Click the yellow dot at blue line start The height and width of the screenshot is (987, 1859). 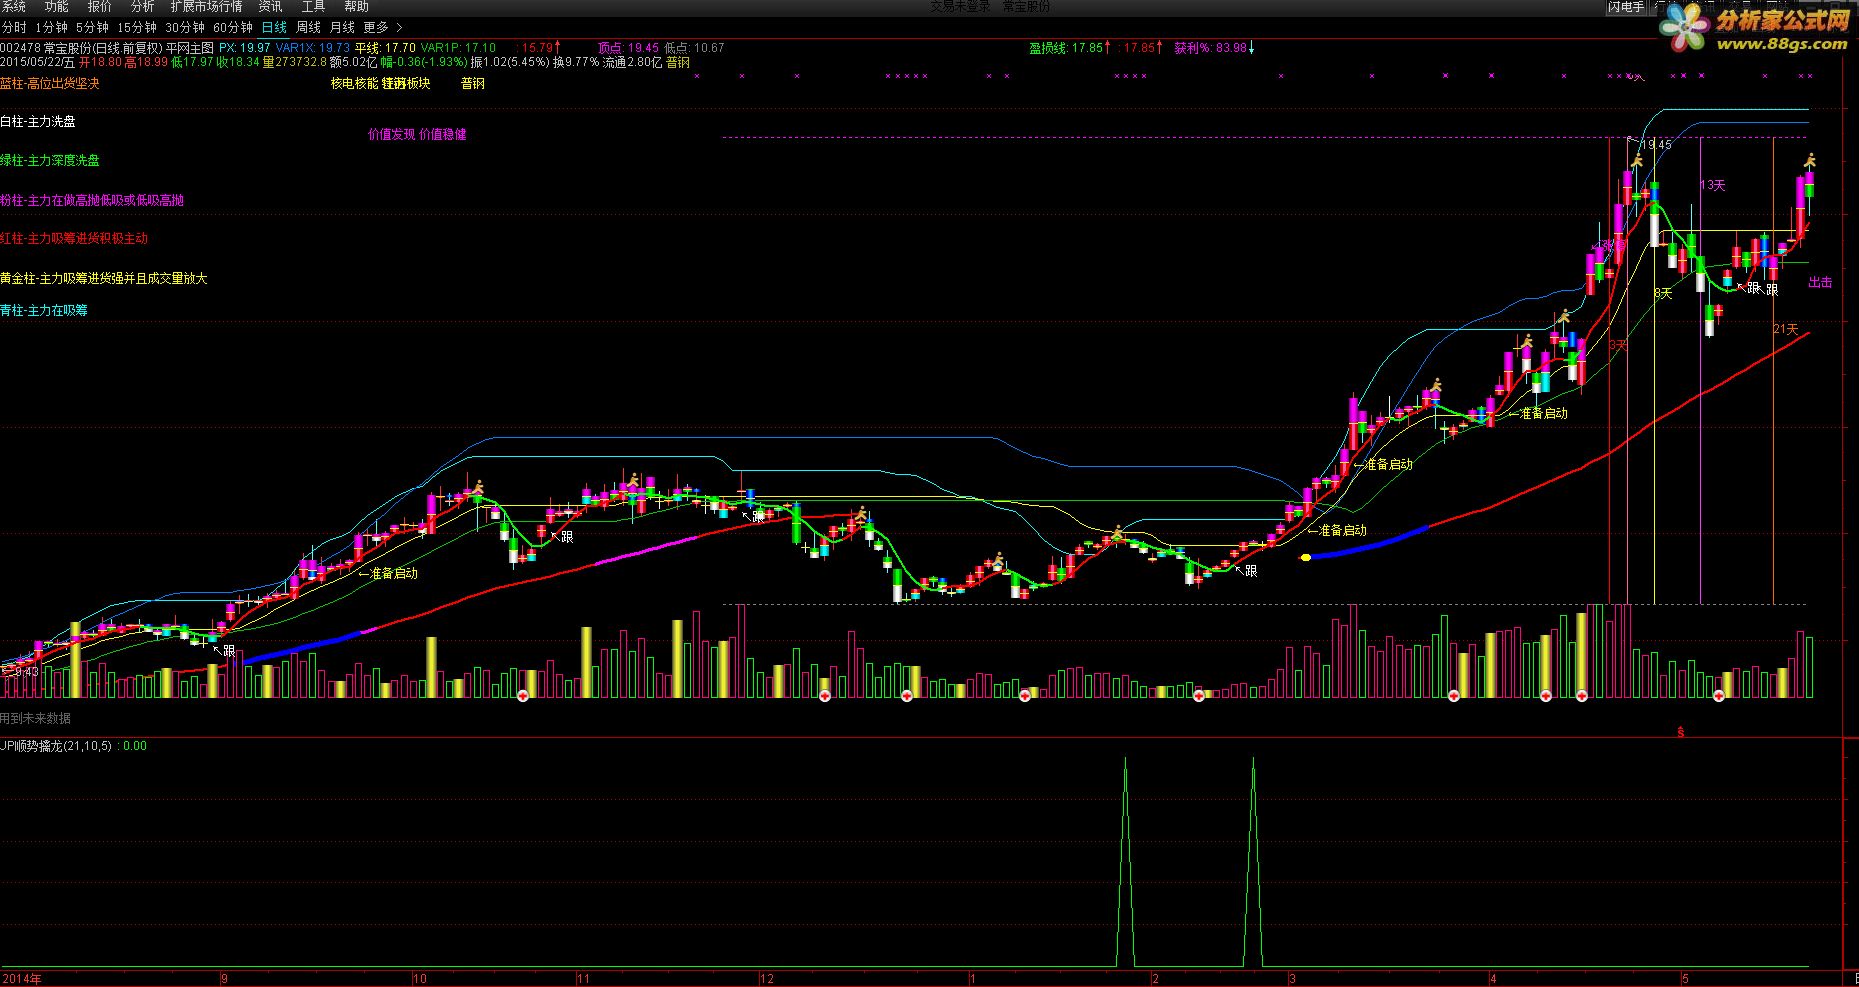click(x=1305, y=557)
